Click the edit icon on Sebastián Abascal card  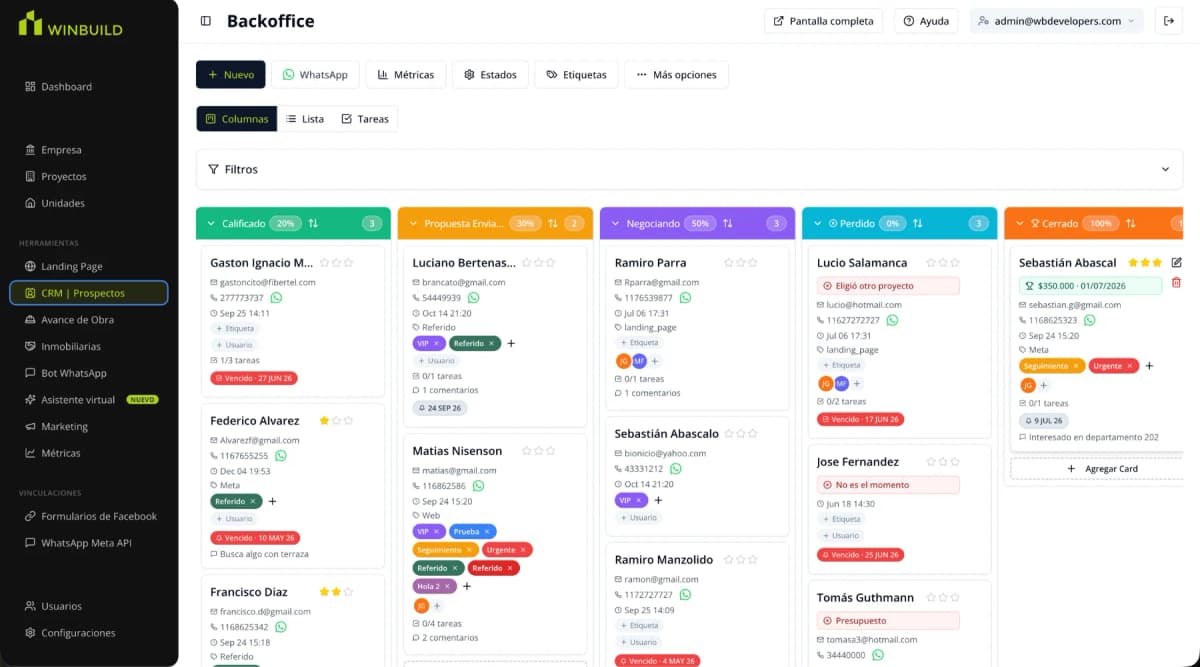[1176, 263]
